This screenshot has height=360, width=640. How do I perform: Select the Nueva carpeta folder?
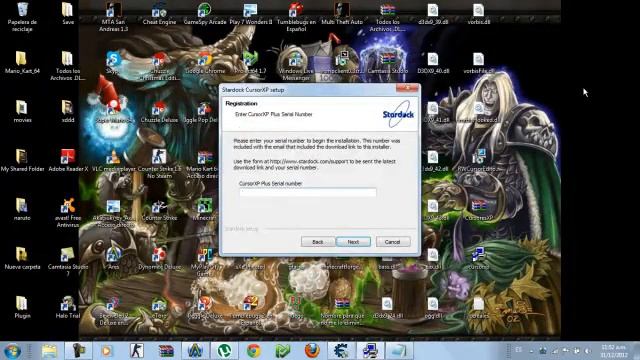(x=22, y=258)
